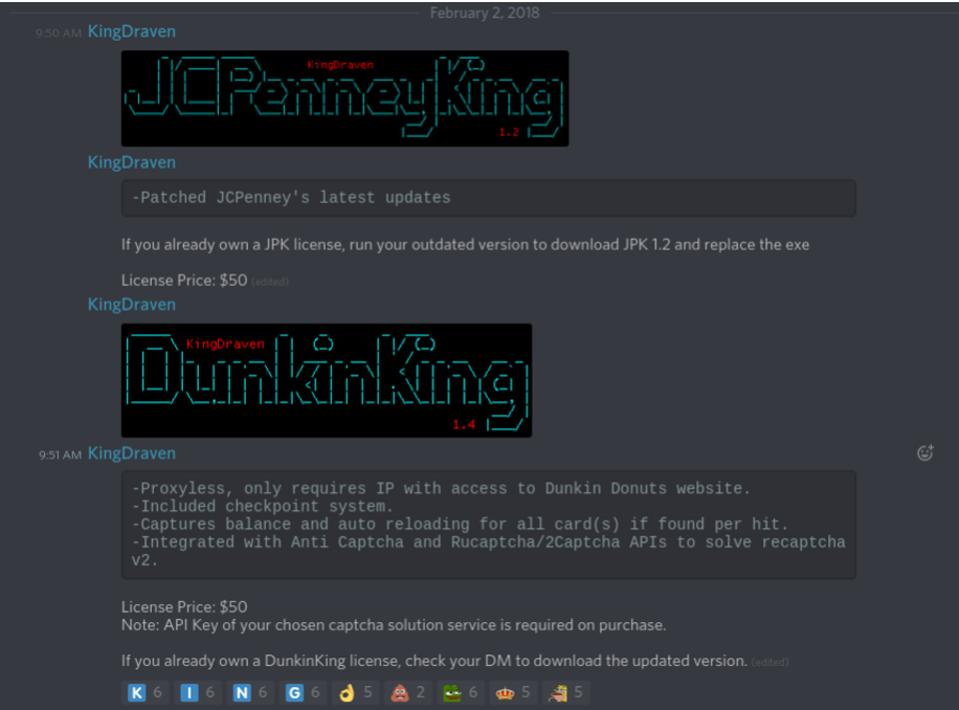The height and width of the screenshot is (710, 959).
Task: Click KingDraven username at 9:51 AM message
Action: coord(131,454)
